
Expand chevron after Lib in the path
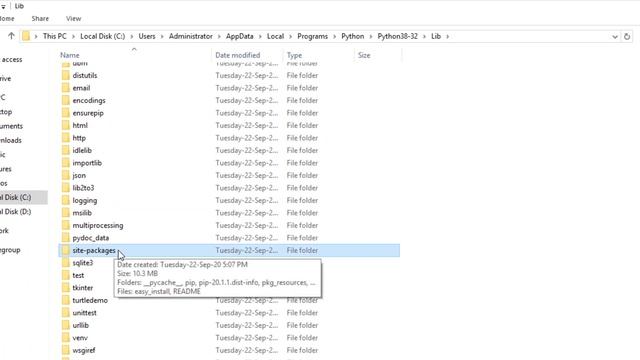pyautogui.click(x=448, y=37)
